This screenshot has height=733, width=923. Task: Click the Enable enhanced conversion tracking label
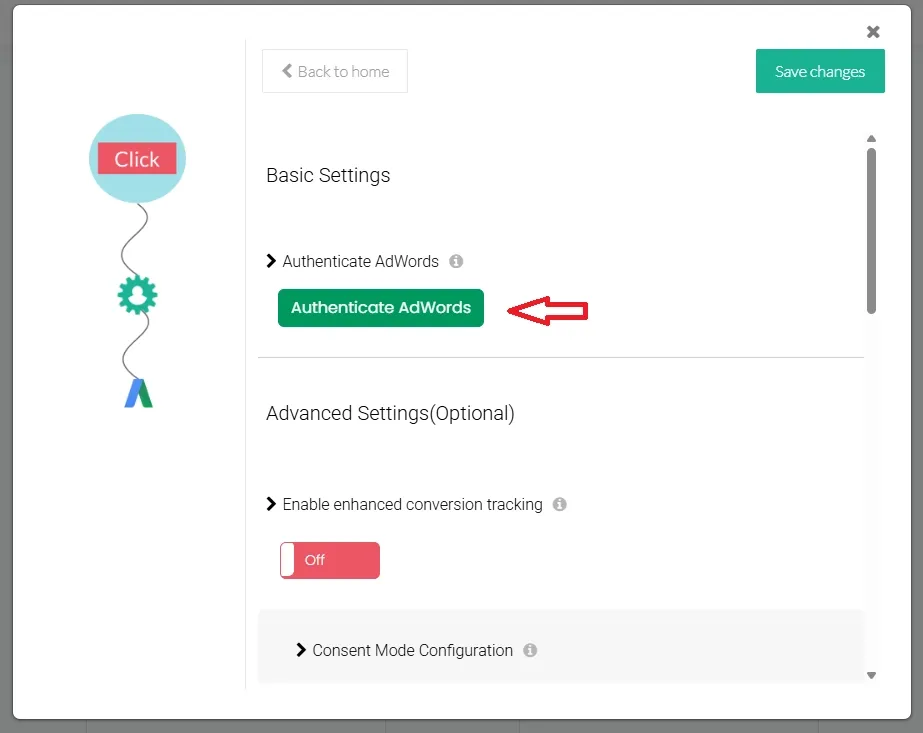click(x=413, y=505)
